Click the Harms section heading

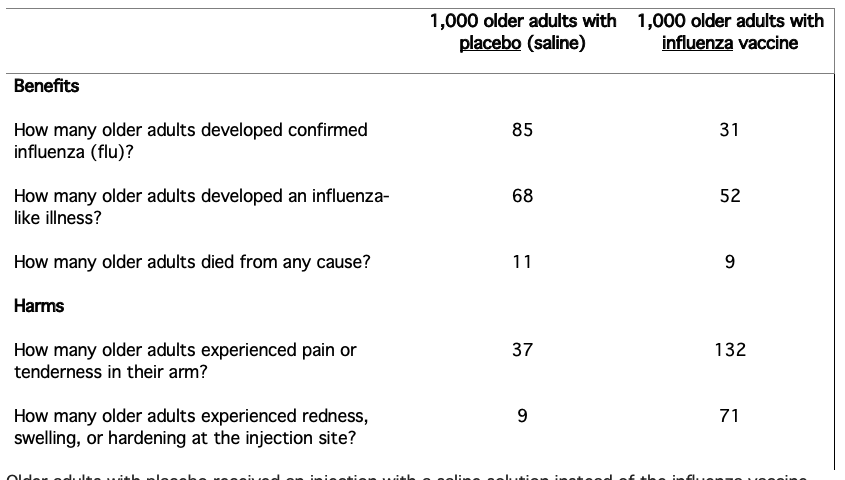[39, 306]
